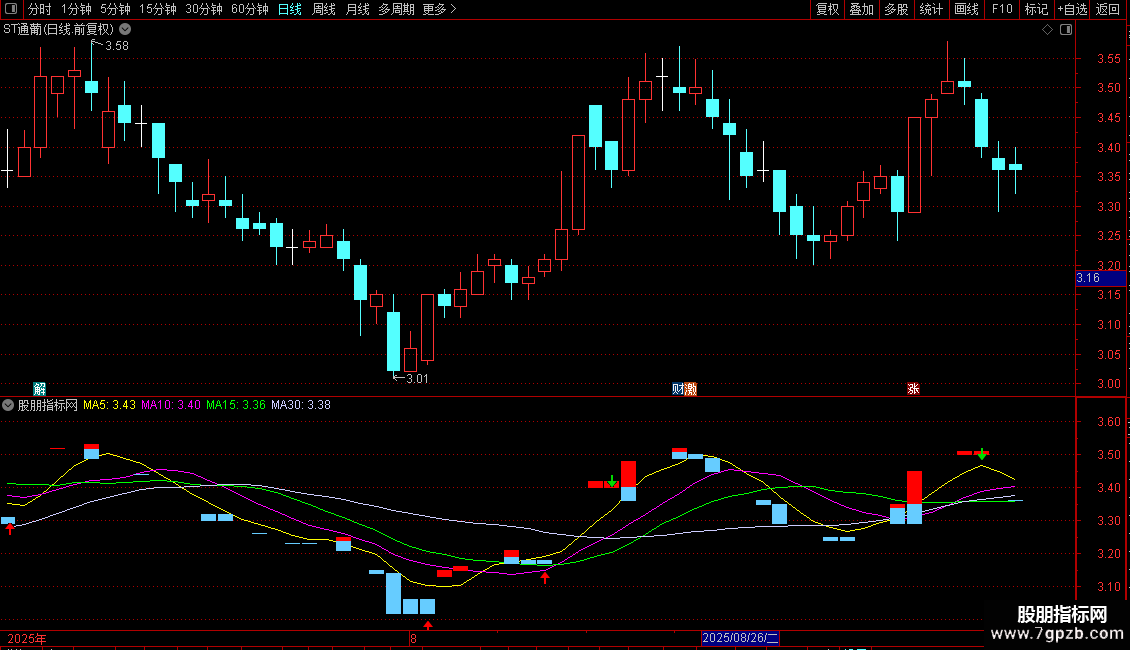Click green down arrow at indicator's right peak
This screenshot has width=1130, height=650.
tap(982, 454)
